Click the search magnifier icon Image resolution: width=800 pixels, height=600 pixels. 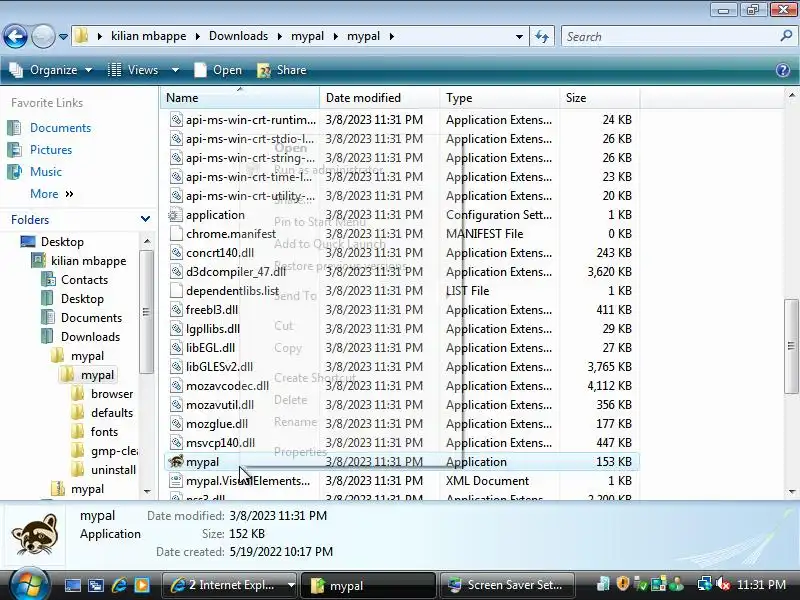(786, 36)
